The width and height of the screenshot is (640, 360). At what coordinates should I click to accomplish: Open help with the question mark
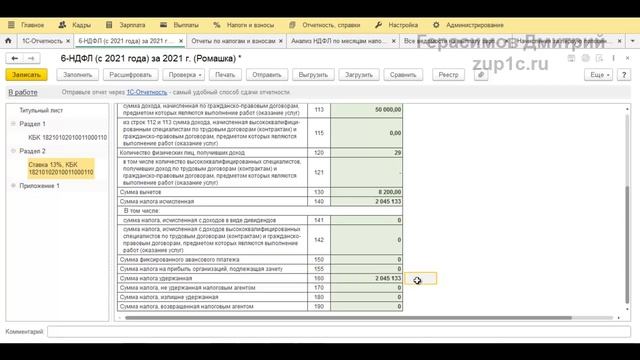pos(624,75)
